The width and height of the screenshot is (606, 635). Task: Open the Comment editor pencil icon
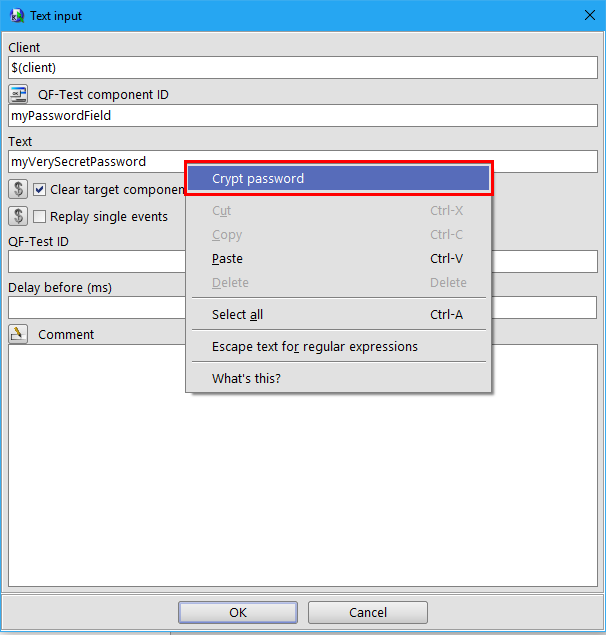(x=18, y=334)
